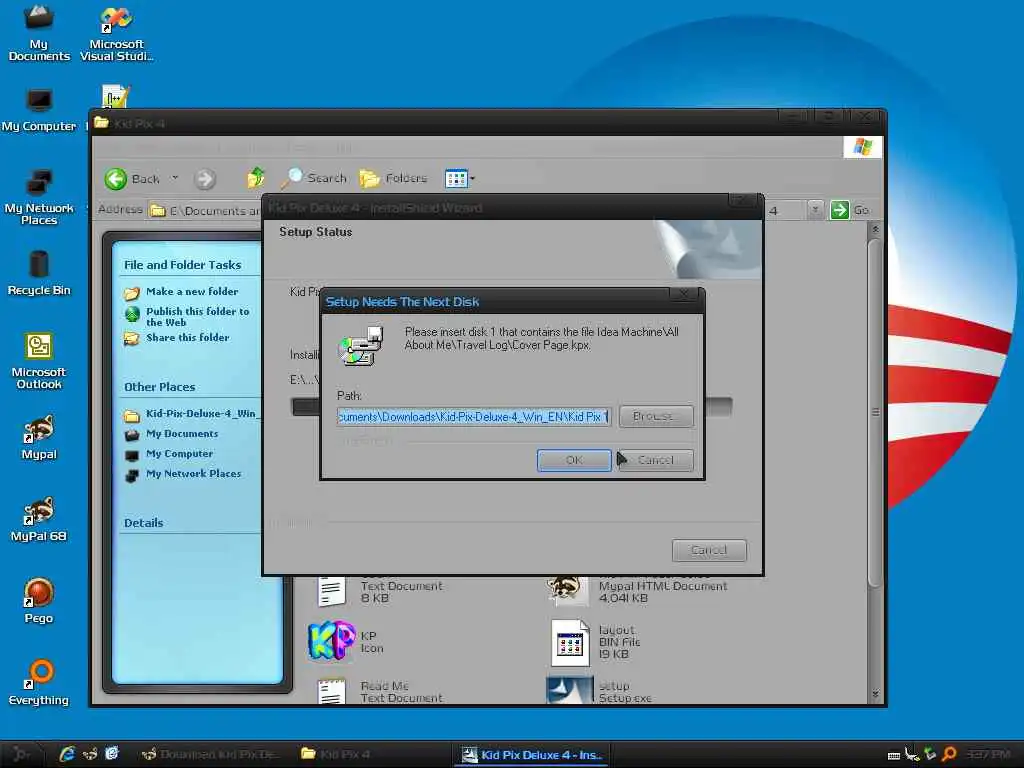
Task: Open My Network Places desktop icon
Action: pyautogui.click(x=39, y=197)
